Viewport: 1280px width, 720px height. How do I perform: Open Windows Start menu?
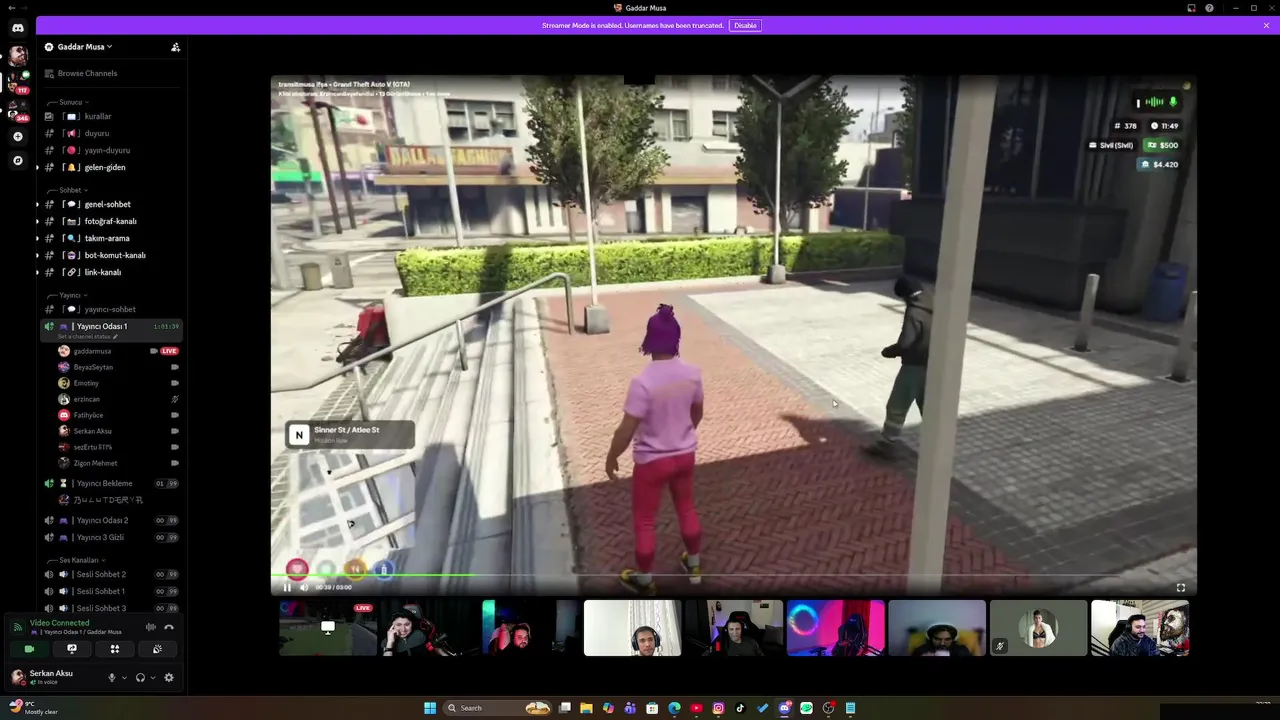430,708
